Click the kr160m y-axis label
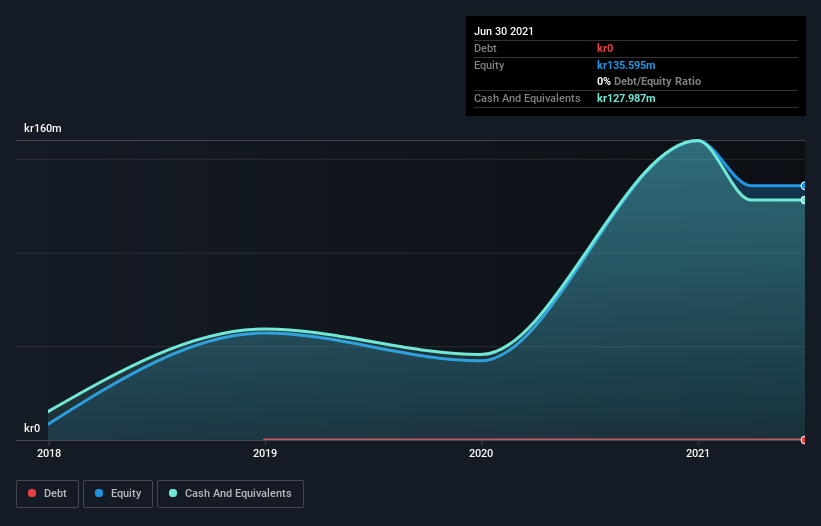 (x=43, y=128)
